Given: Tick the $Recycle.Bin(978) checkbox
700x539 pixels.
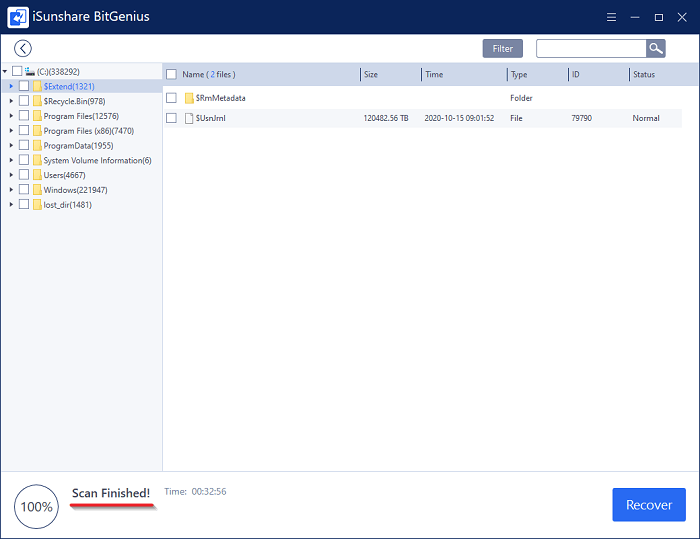Looking at the screenshot, I should tap(24, 101).
